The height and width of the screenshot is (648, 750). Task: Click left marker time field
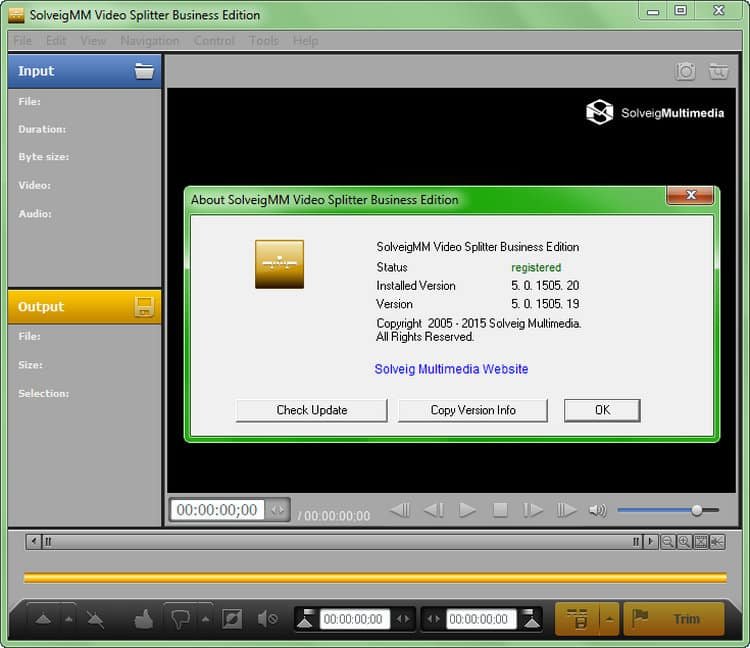tap(353, 619)
